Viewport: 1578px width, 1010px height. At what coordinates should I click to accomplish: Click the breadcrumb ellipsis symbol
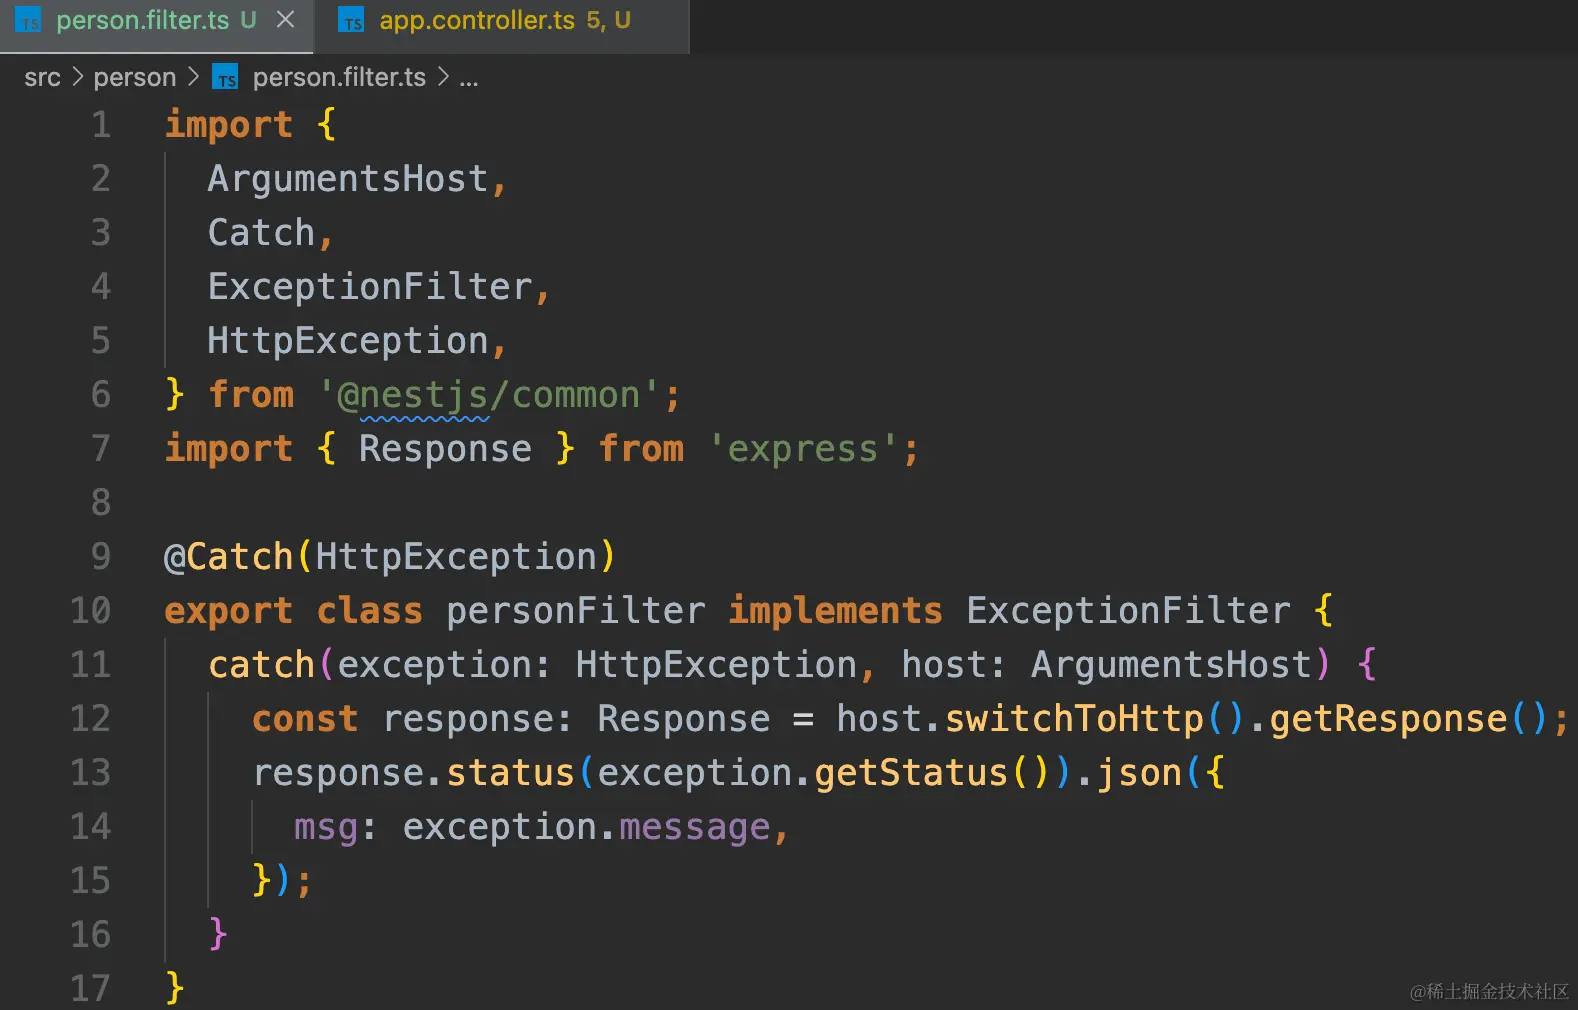point(469,79)
